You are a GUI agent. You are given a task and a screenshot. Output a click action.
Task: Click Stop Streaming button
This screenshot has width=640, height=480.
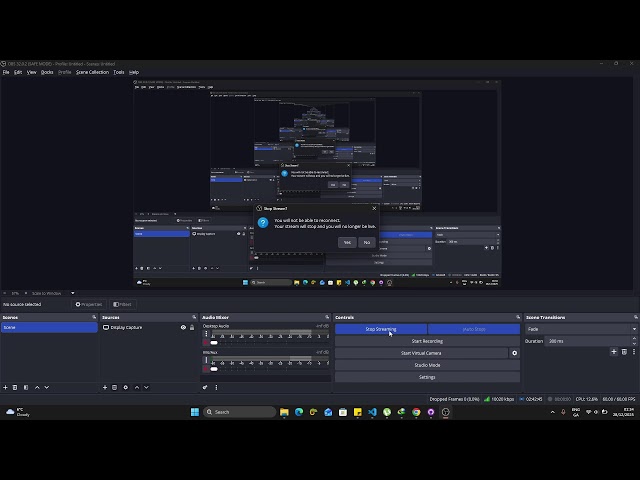(x=381, y=329)
